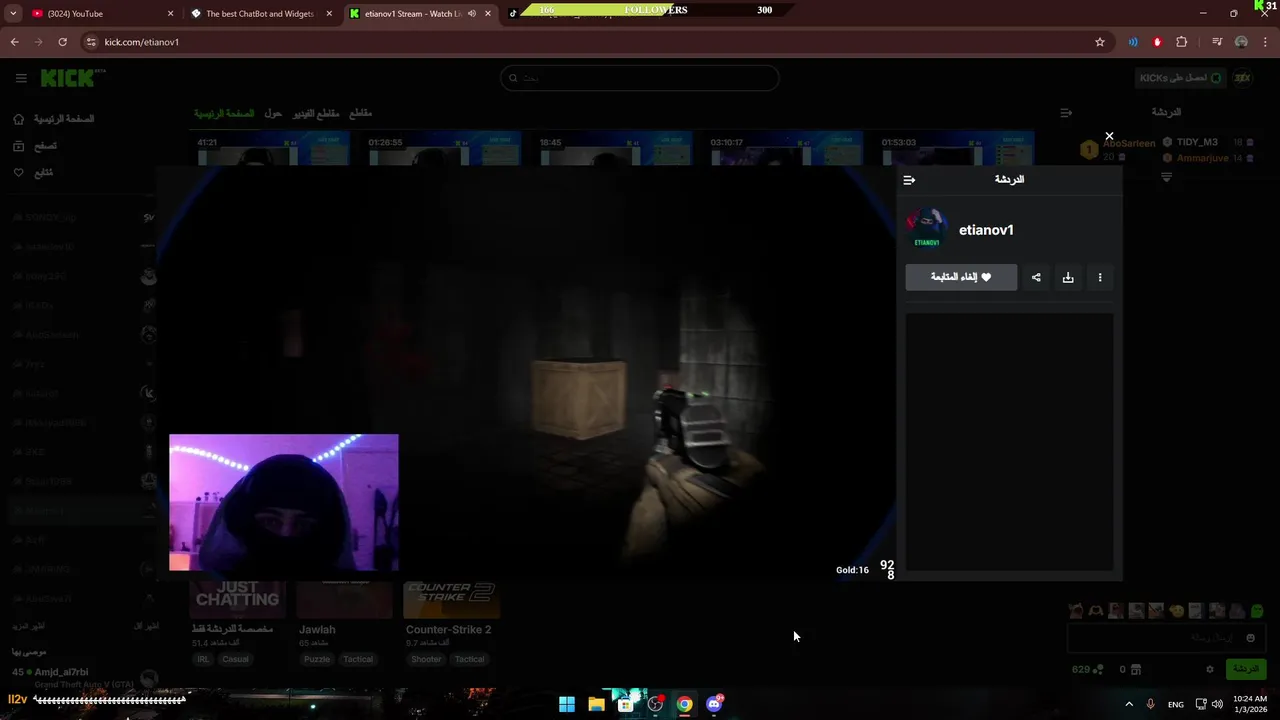The image size is (1280, 720).
Task: Click the Casual tag
Action: [235, 660]
